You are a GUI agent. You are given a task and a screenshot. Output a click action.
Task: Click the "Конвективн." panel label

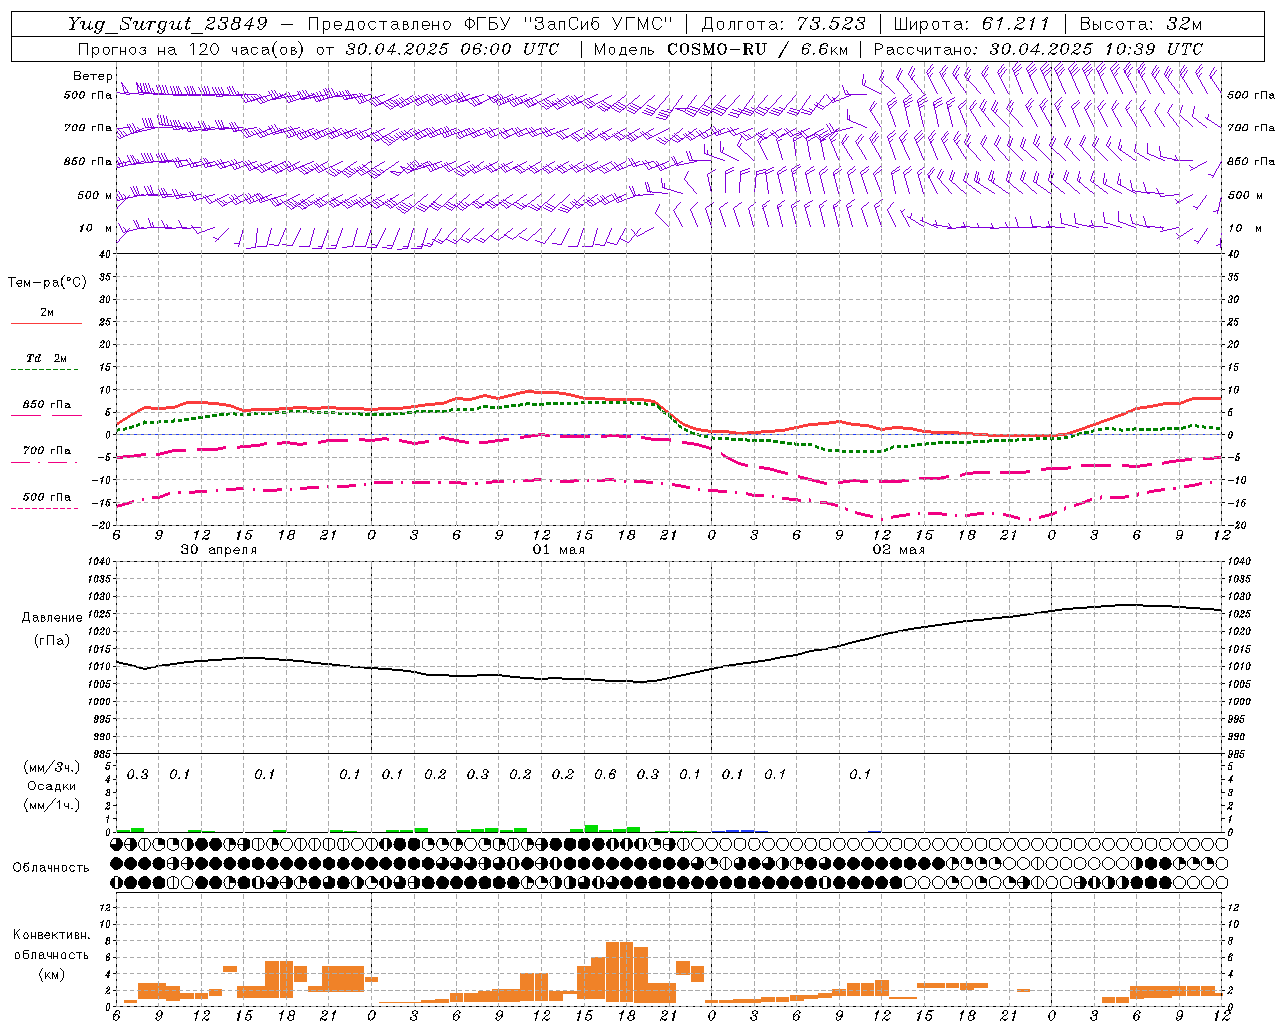pyautogui.click(x=51, y=934)
